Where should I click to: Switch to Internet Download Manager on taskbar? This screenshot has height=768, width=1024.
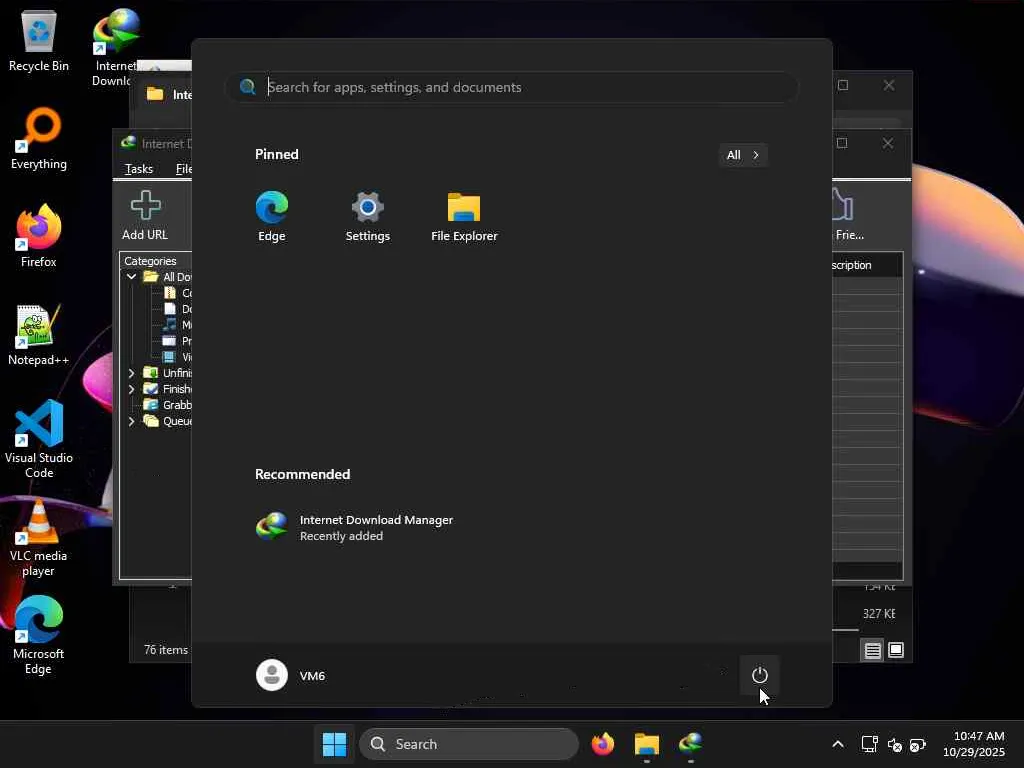(690, 744)
